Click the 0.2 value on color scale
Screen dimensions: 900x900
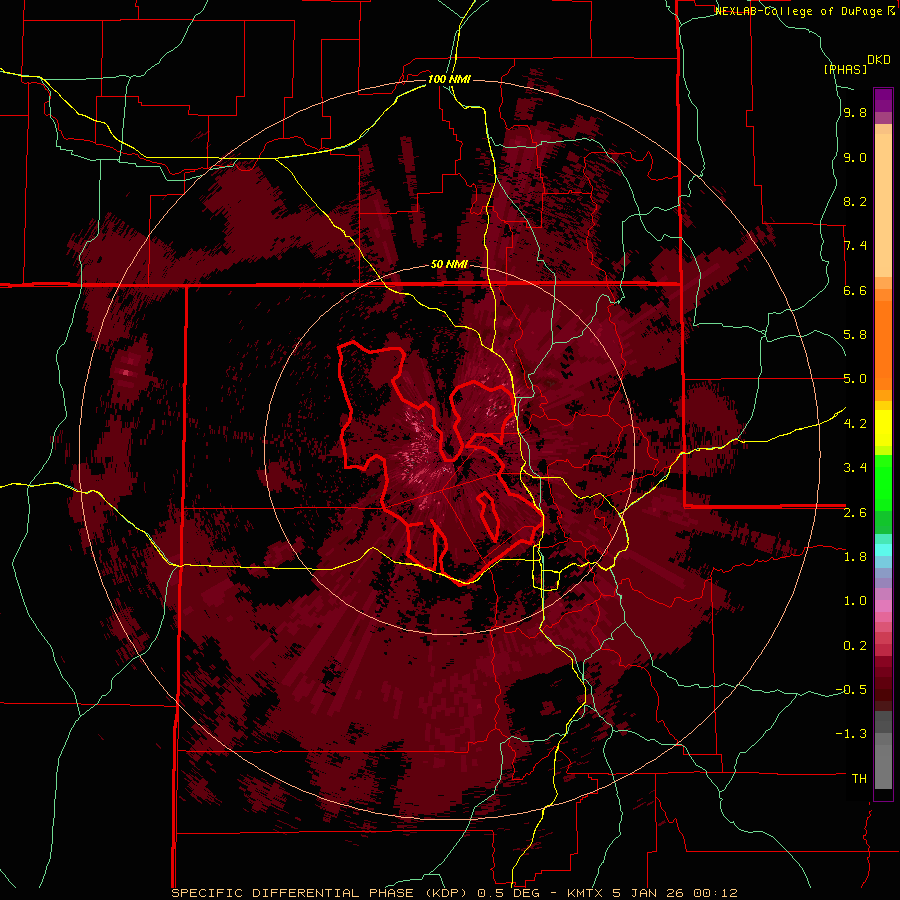855,646
